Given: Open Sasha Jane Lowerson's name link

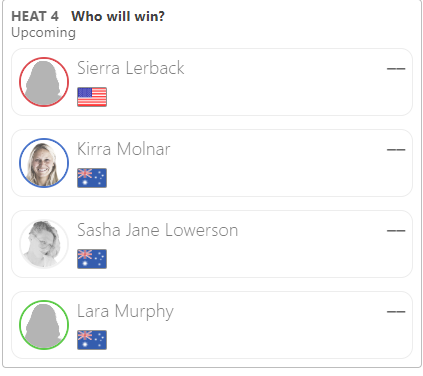Looking at the screenshot, I should click(x=158, y=230).
